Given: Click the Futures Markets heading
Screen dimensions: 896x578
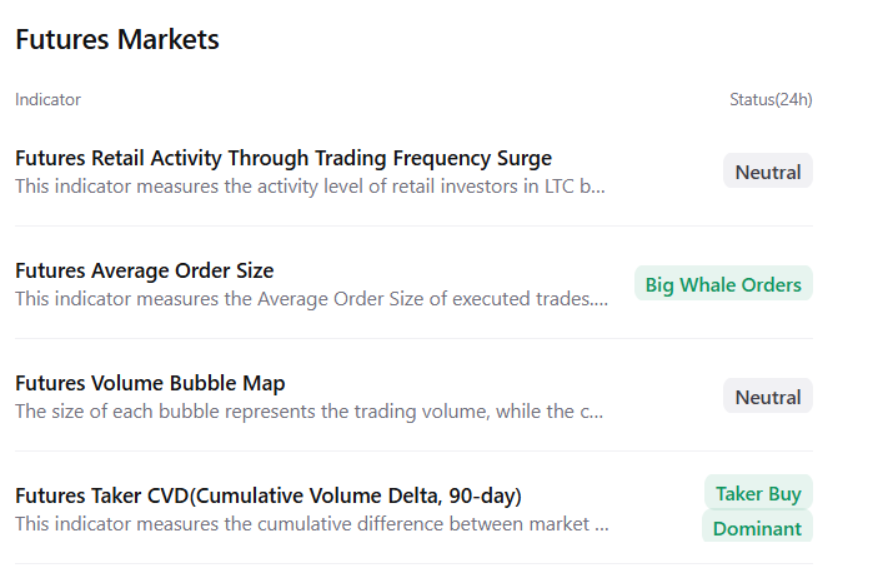Looking at the screenshot, I should 117,40.
